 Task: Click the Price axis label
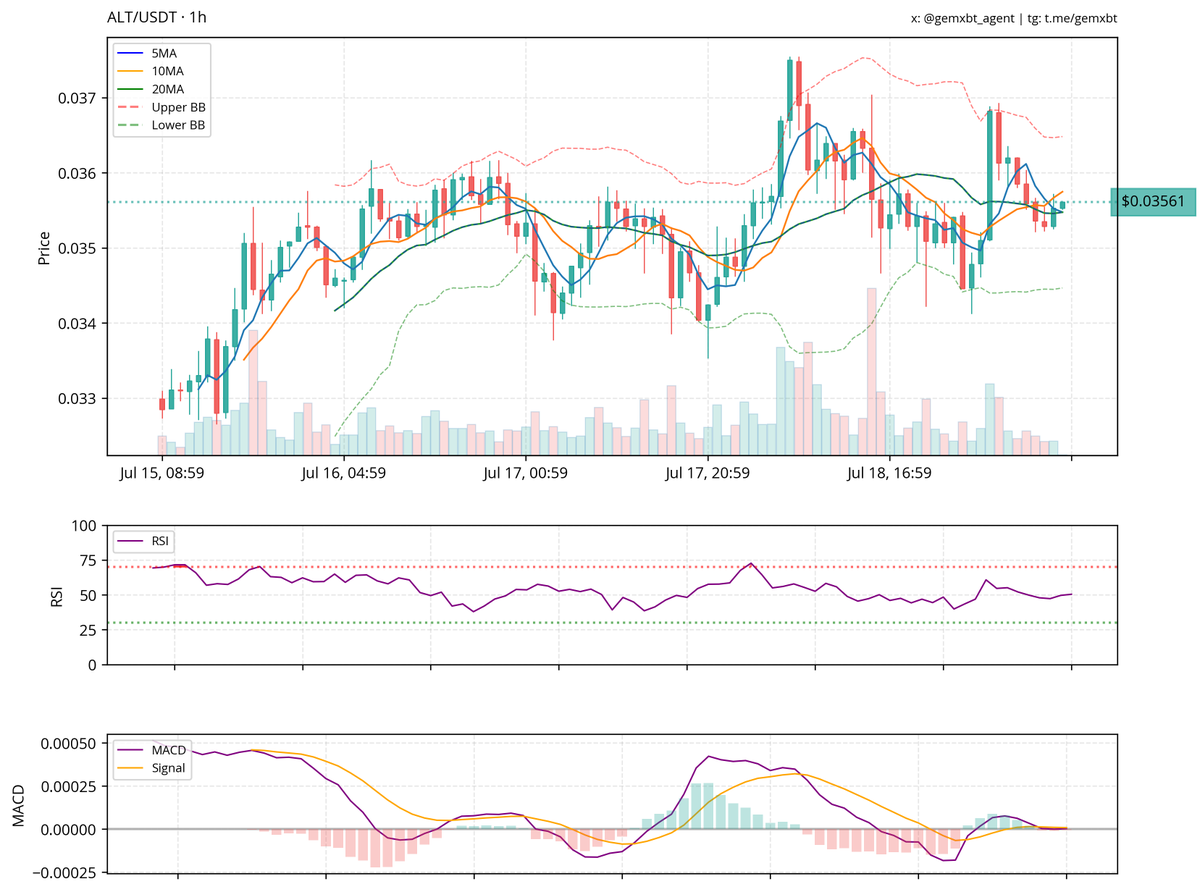[x=43, y=248]
